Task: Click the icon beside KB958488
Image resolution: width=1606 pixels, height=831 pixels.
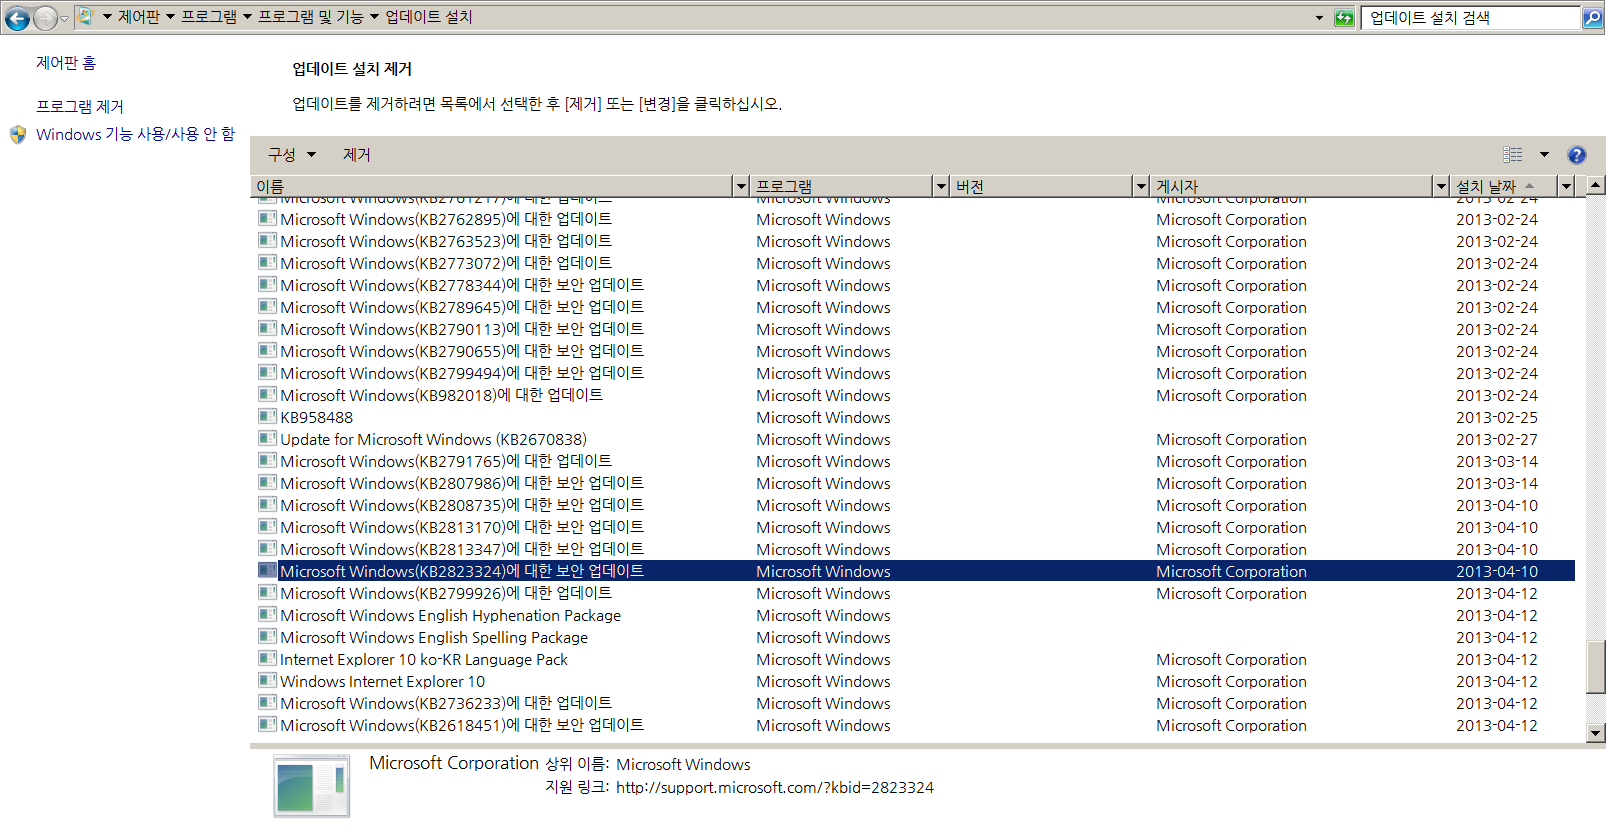Action: (267, 417)
